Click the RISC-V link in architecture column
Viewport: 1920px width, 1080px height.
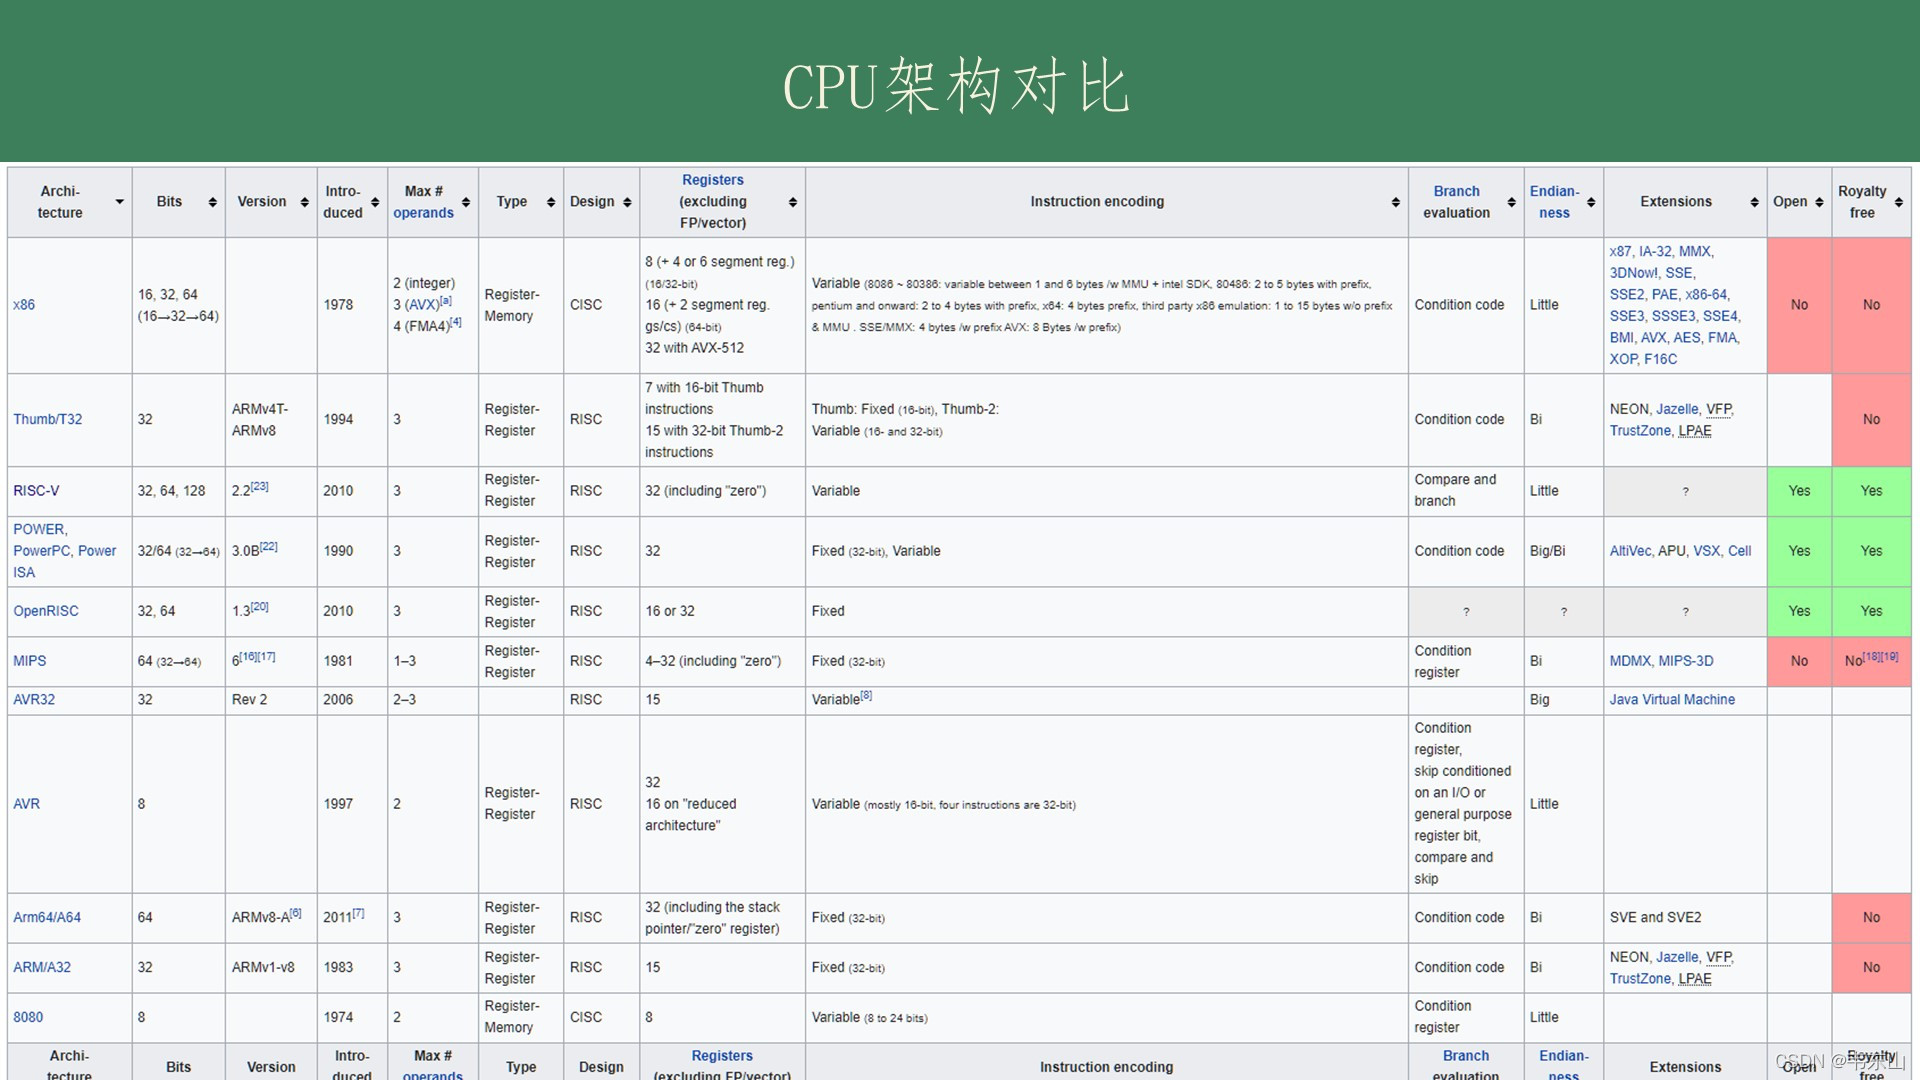(40, 489)
